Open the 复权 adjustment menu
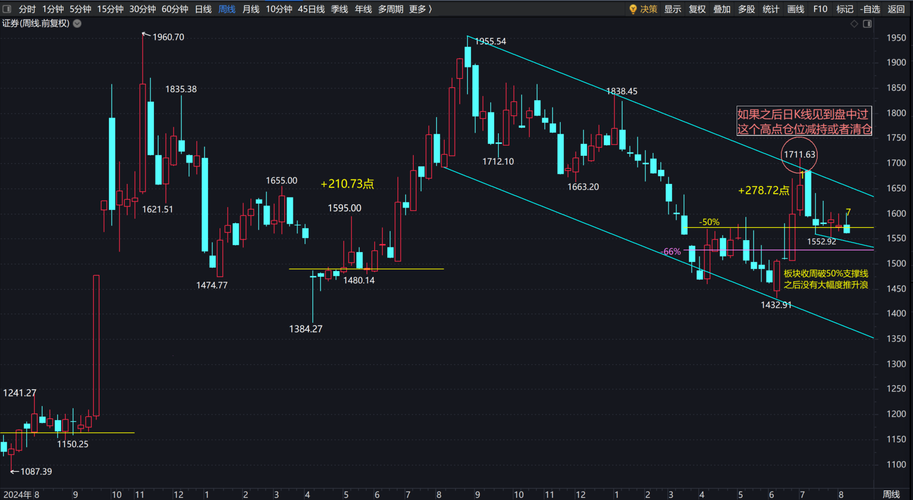This screenshot has width=913, height=500. coord(697,9)
